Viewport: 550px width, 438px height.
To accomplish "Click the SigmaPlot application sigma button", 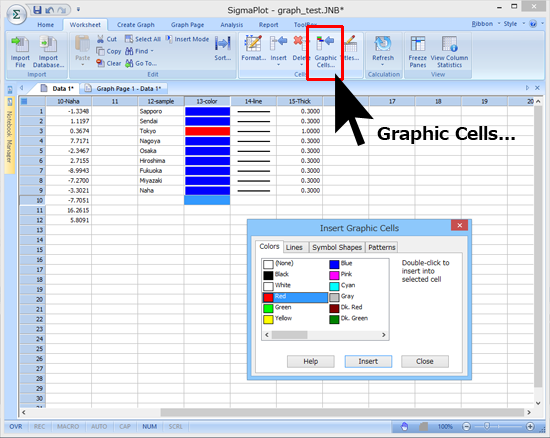I will tap(16, 15).
